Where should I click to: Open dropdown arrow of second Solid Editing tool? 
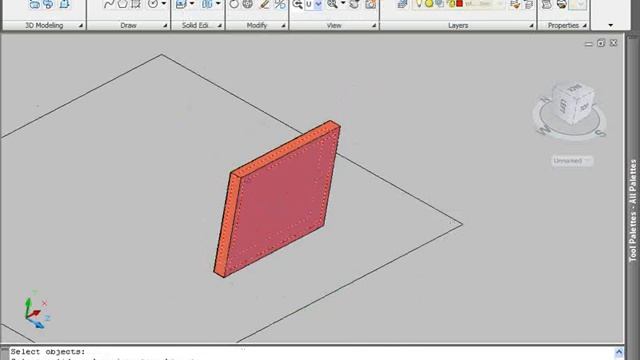click(218, 4)
